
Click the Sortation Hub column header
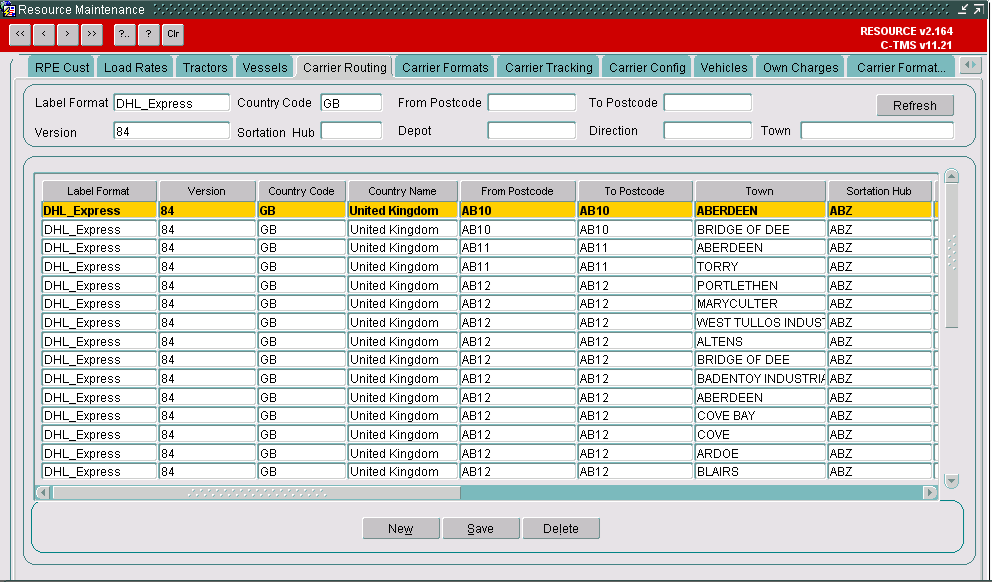[x=879, y=191]
